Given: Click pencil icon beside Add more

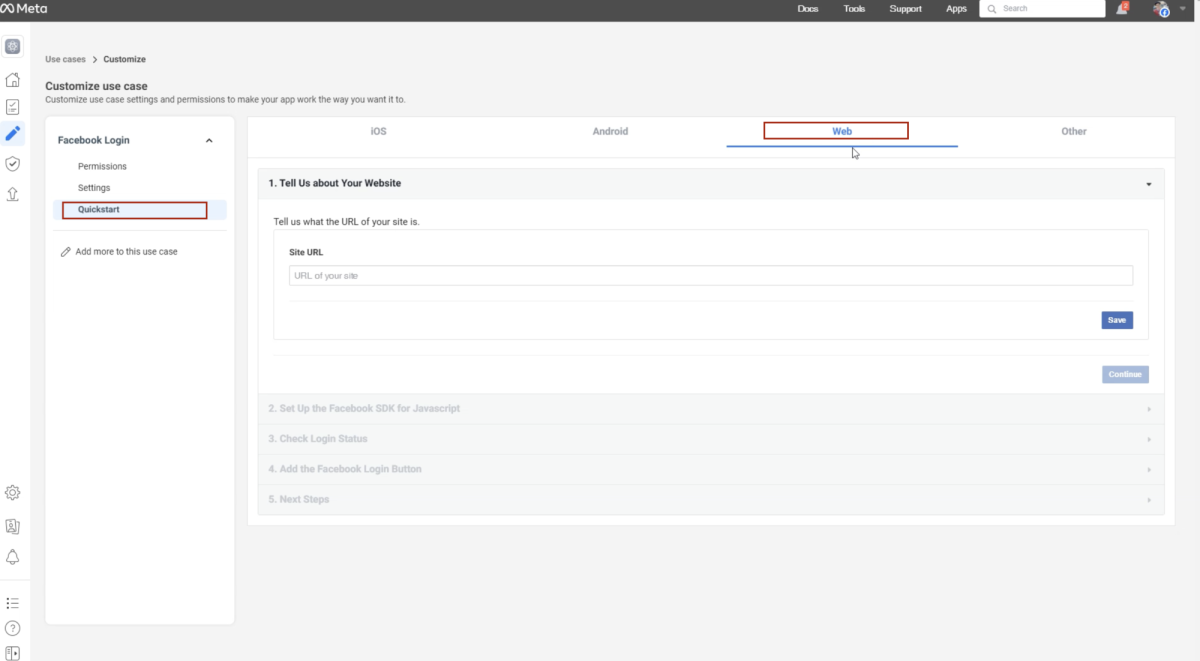Looking at the screenshot, I should (x=66, y=252).
